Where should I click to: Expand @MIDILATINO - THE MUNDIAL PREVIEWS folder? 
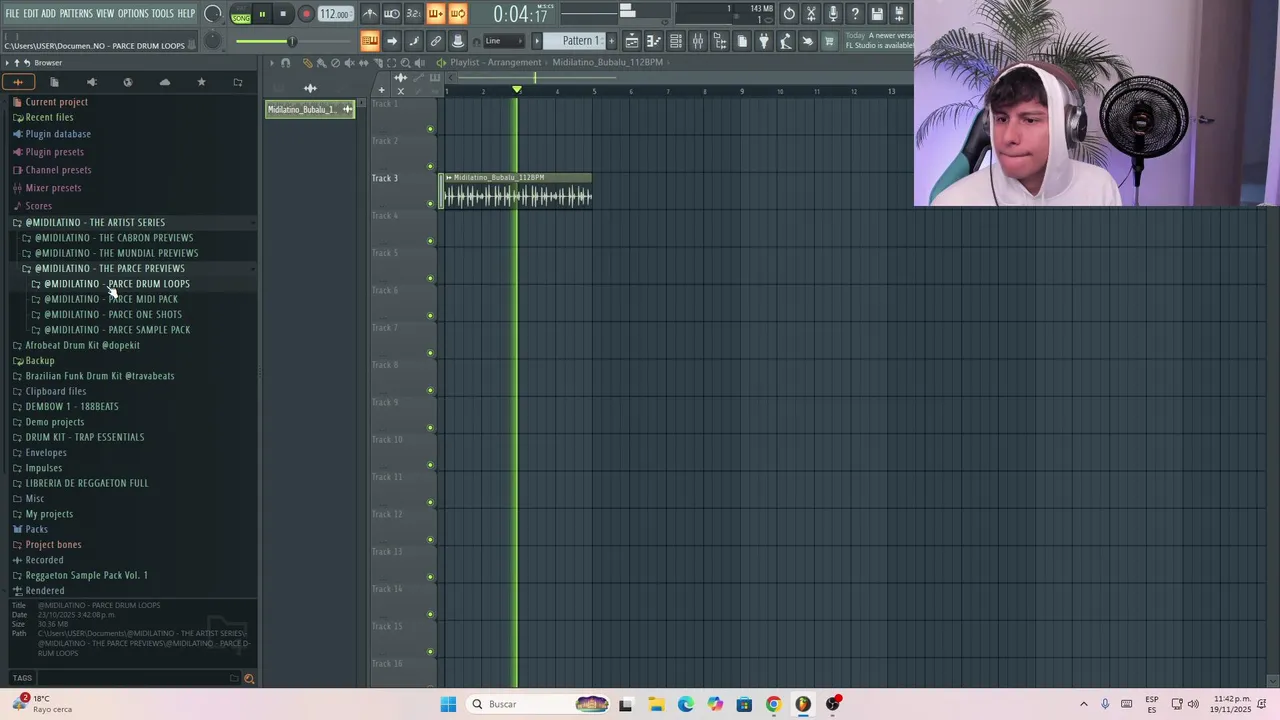point(116,253)
